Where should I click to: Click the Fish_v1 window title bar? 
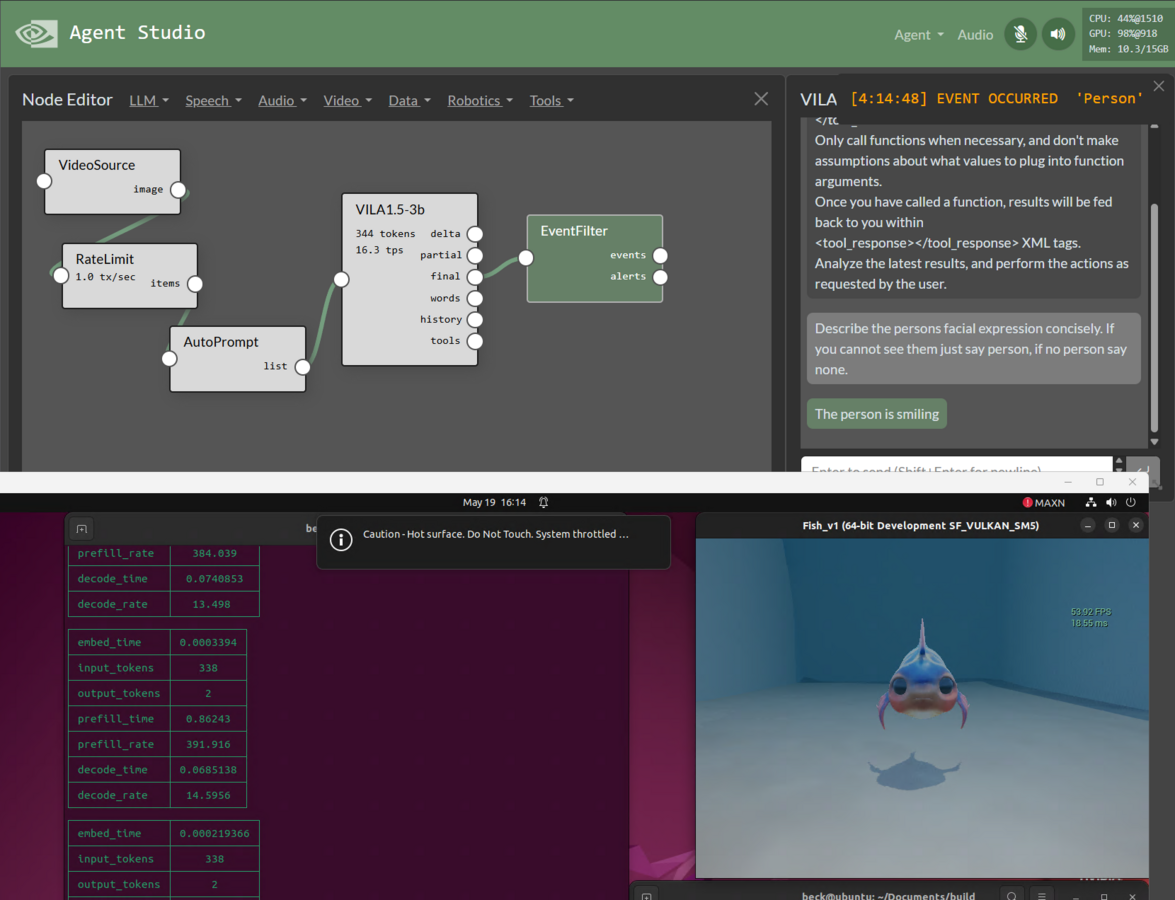tap(921, 525)
